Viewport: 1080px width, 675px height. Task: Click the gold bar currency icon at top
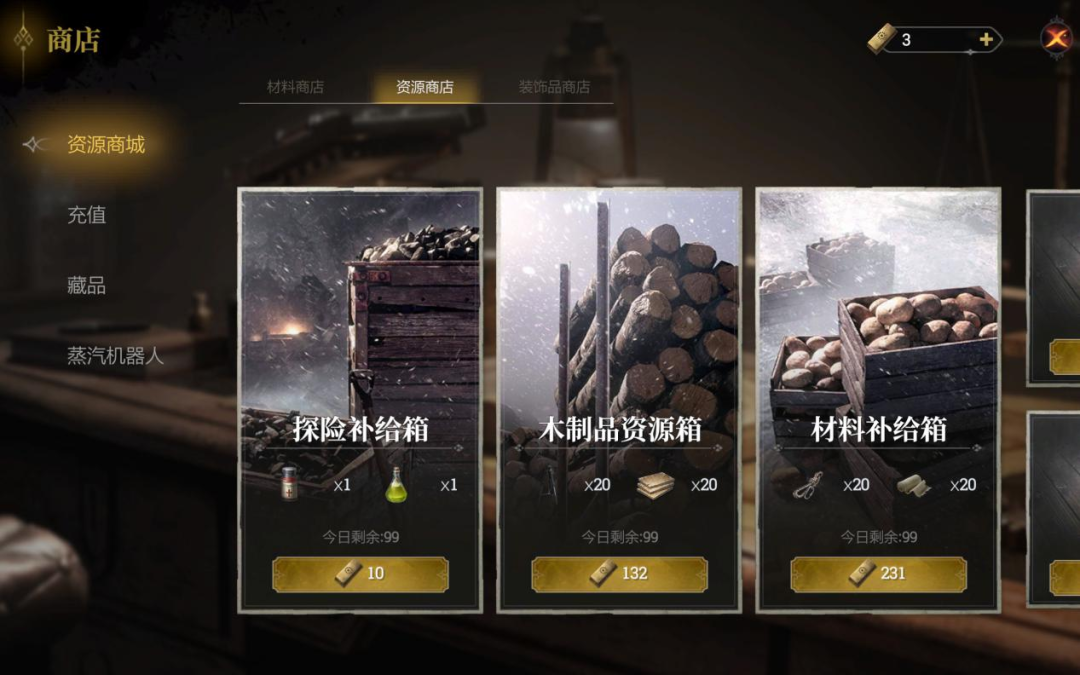(881, 39)
